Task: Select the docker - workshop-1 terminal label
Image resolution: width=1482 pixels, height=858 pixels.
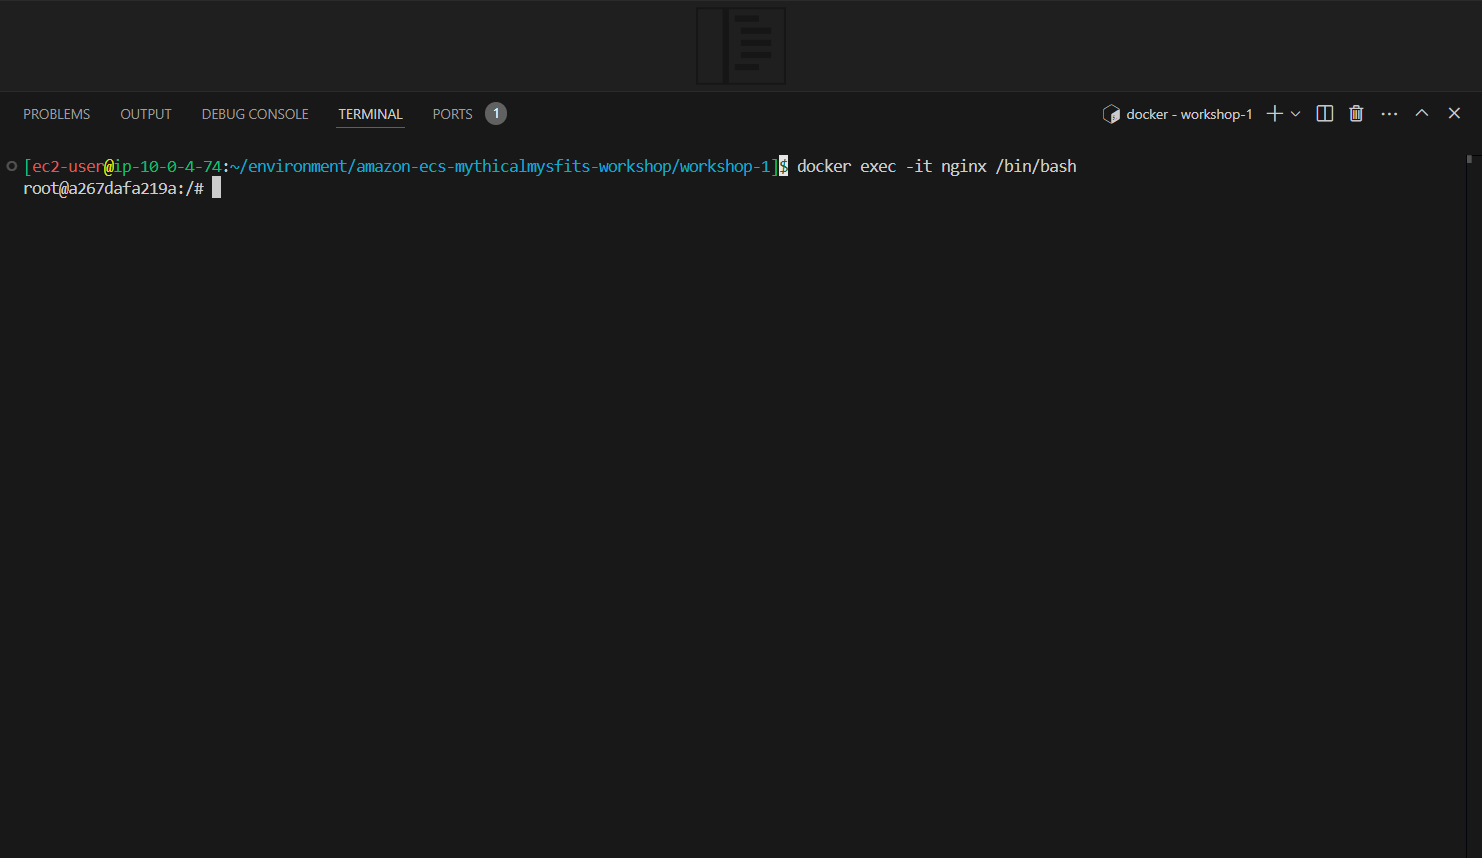Action: pyautogui.click(x=1189, y=114)
